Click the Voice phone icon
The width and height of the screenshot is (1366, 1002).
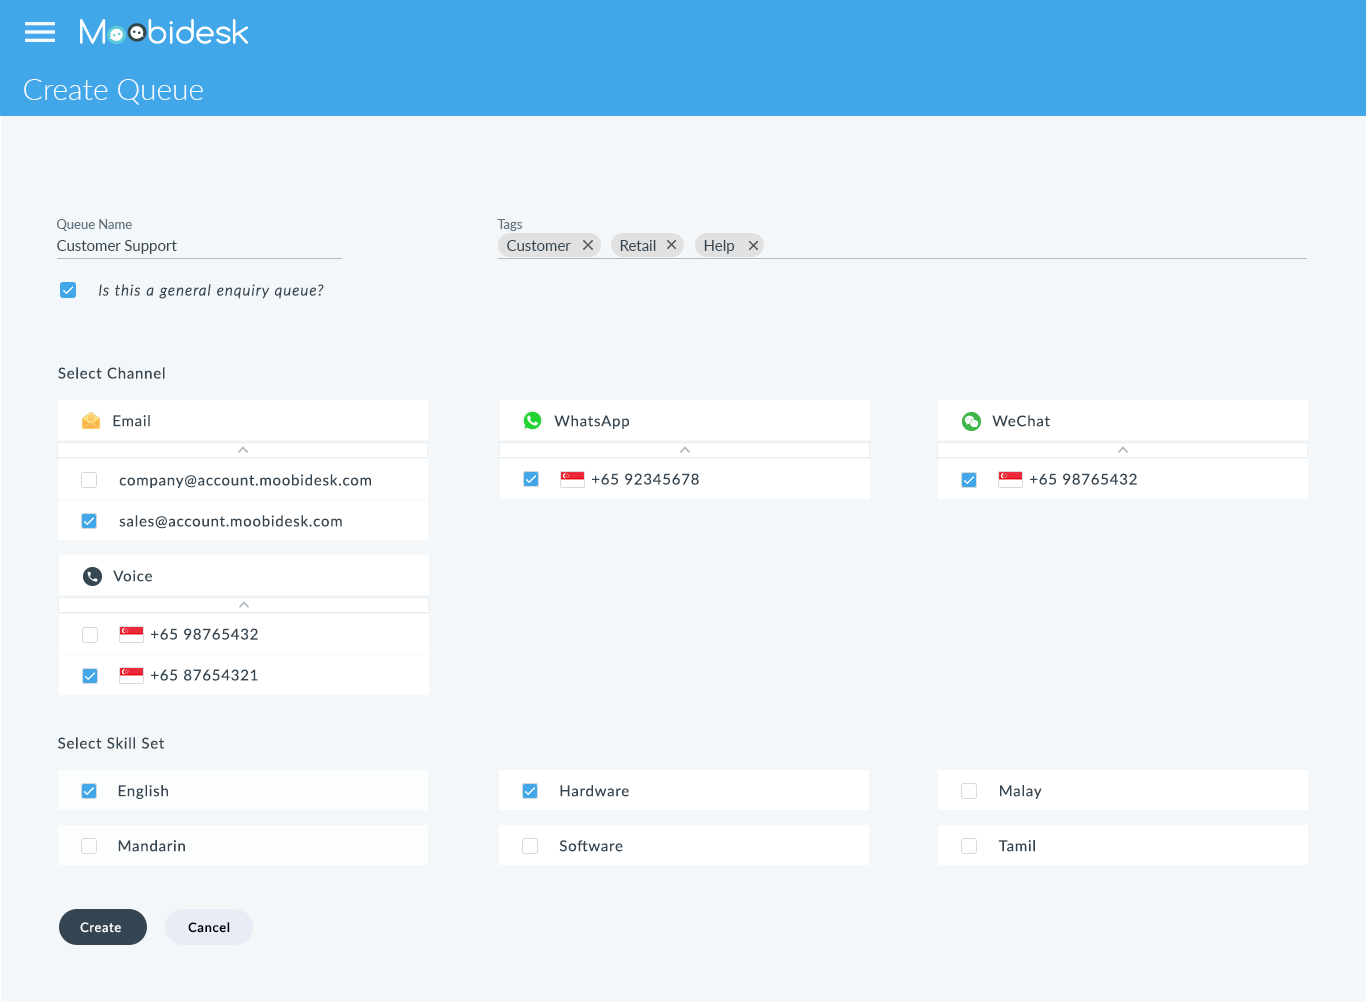92,576
